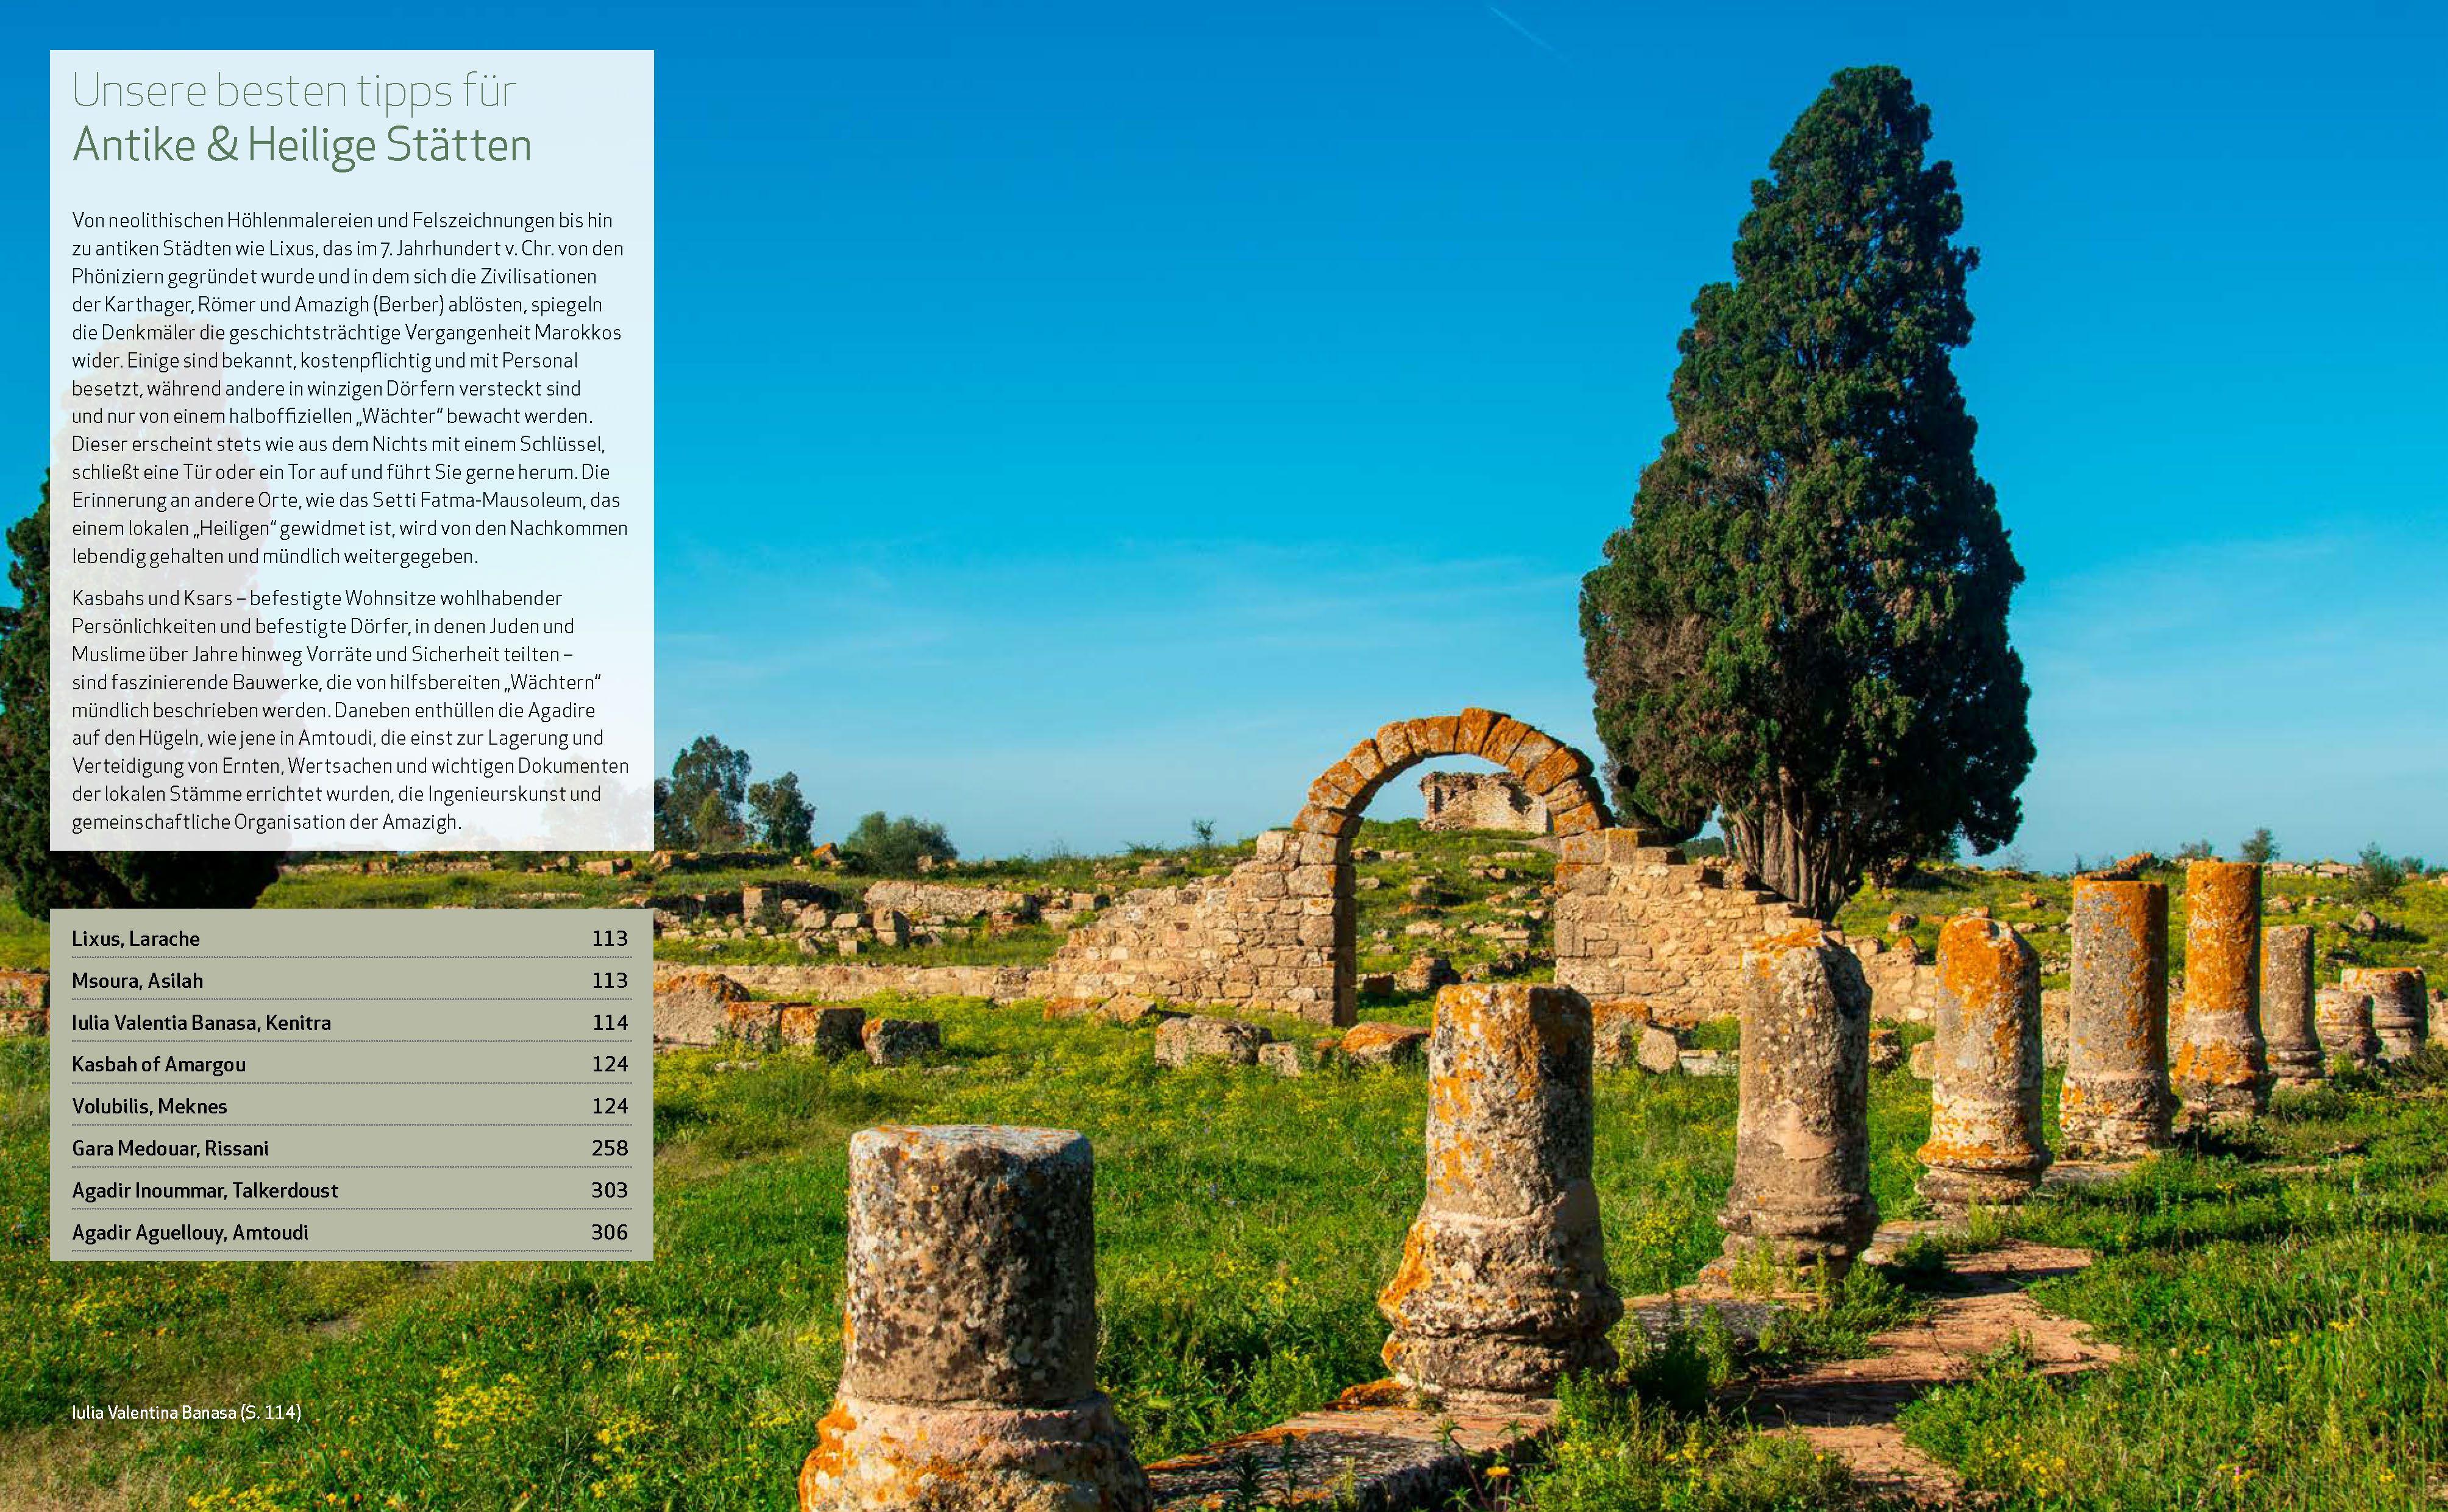Screen dimensions: 2448x1512
Task: Click the Kasbah of Amargou entry
Action: (x=159, y=1065)
